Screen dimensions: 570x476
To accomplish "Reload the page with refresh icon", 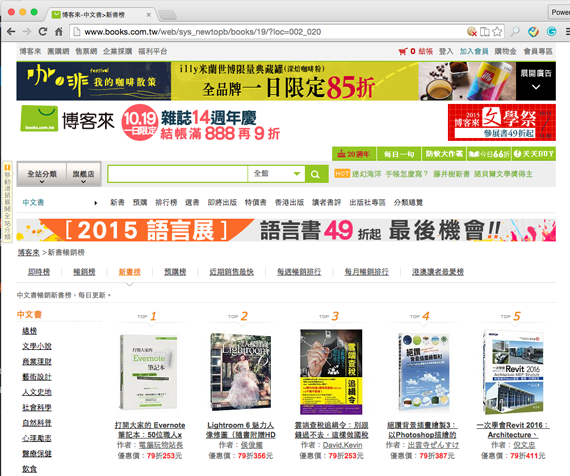I will (43, 32).
